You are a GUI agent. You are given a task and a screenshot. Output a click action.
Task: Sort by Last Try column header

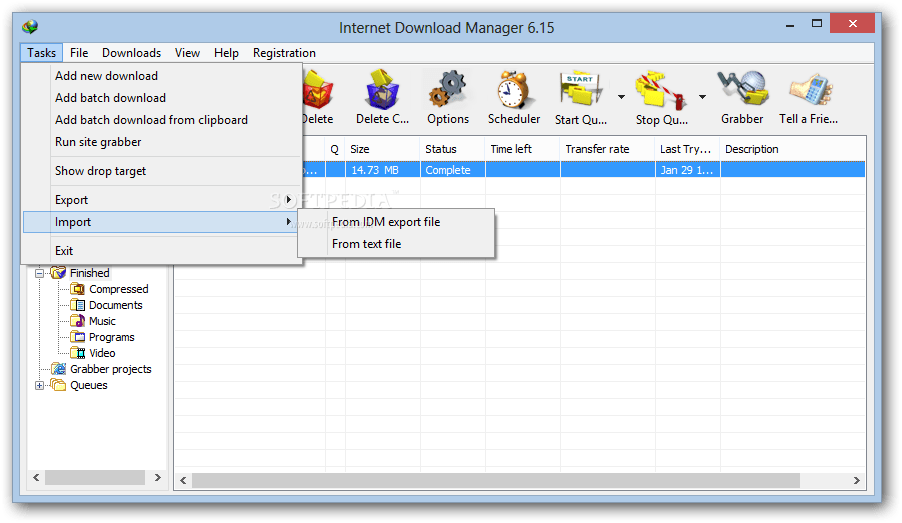[687, 149]
